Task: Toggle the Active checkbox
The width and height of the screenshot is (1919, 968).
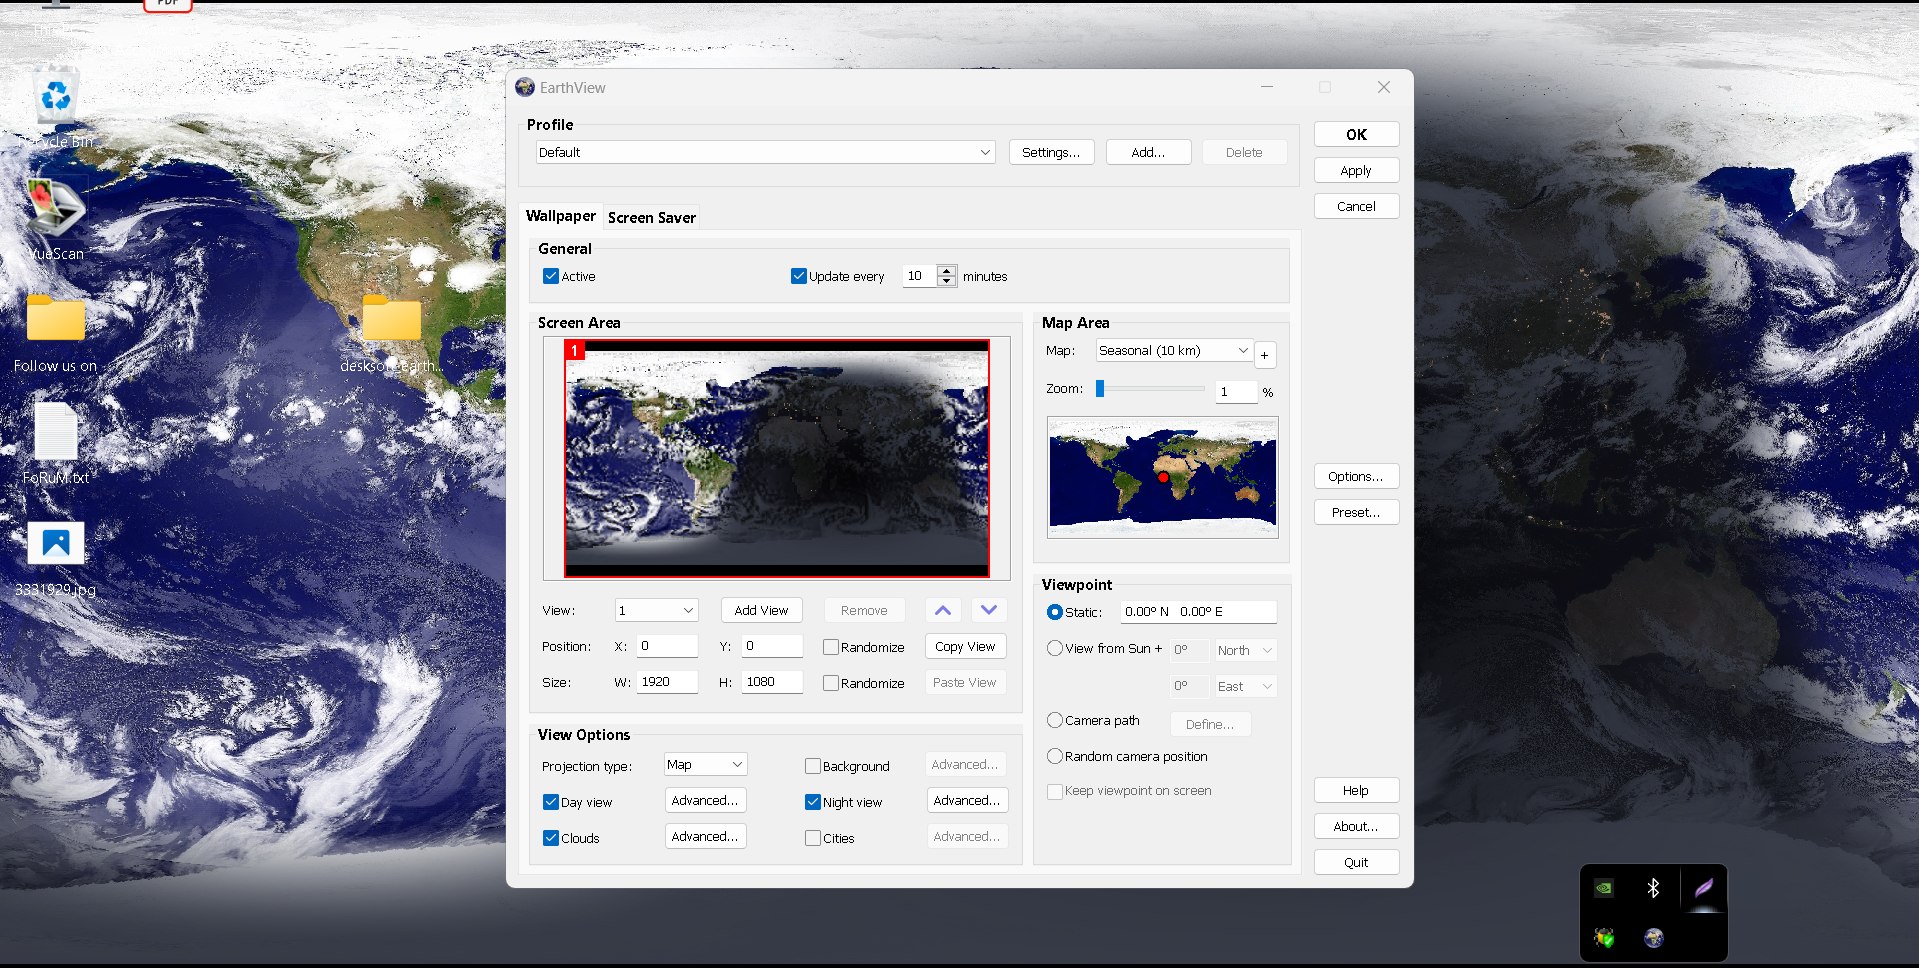Action: [x=551, y=276]
